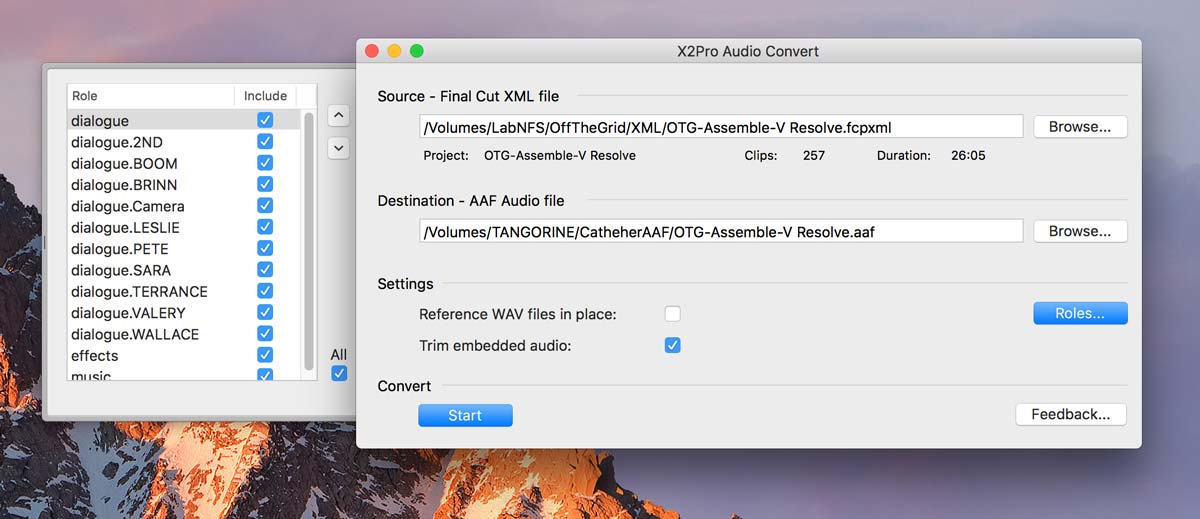The height and width of the screenshot is (519, 1200).
Task: Move selected role down with arrow button
Action: (339, 148)
